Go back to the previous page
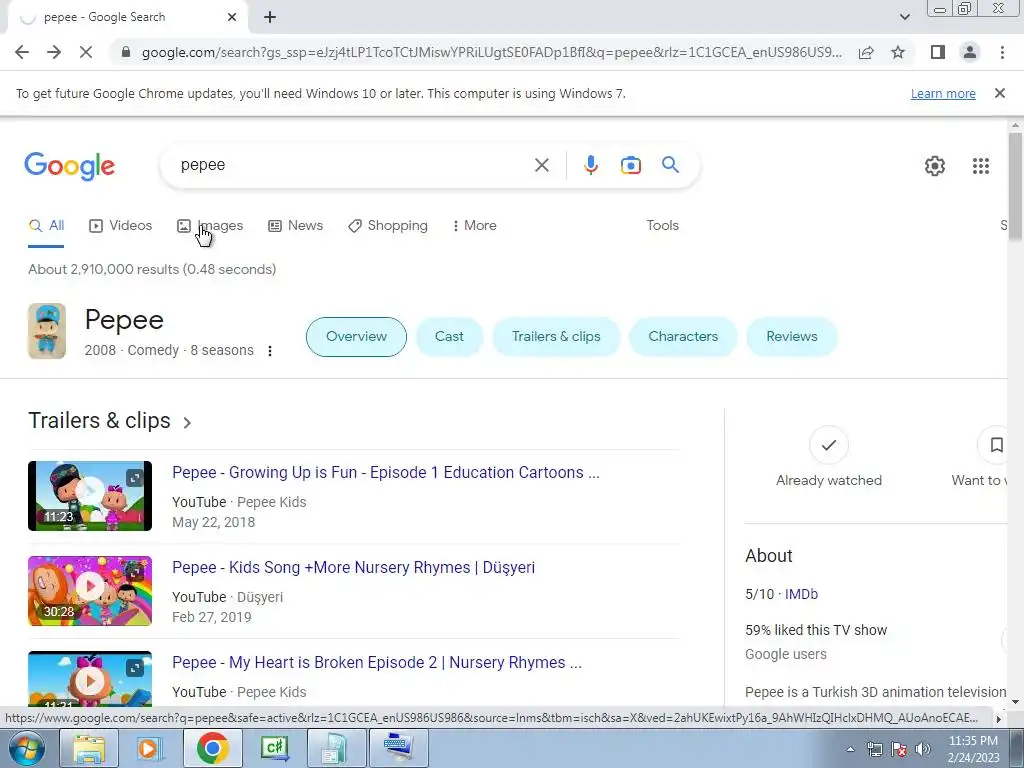 pos(22,52)
